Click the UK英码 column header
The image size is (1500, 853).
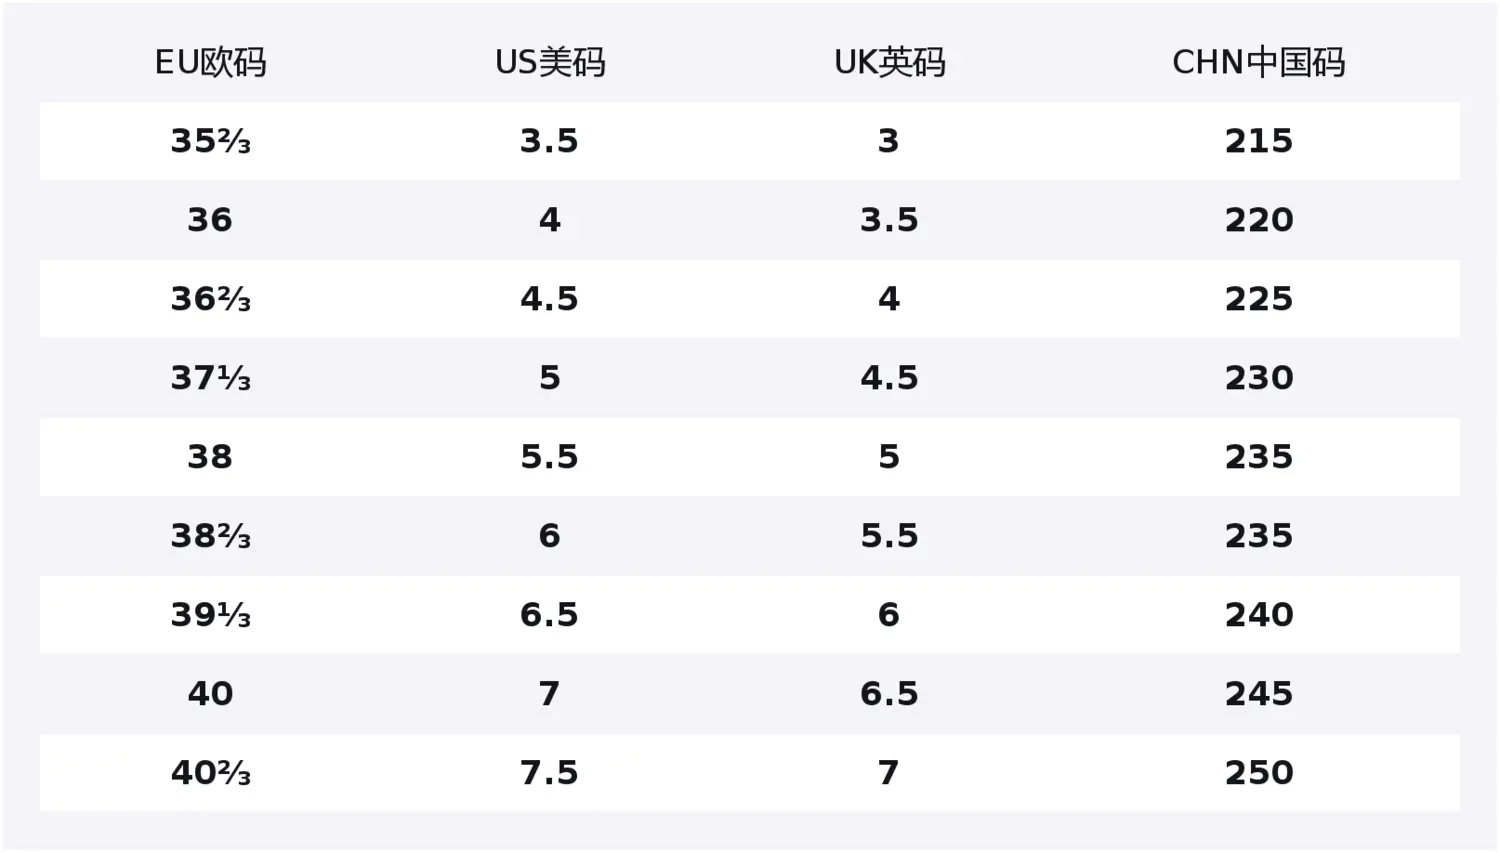click(889, 62)
